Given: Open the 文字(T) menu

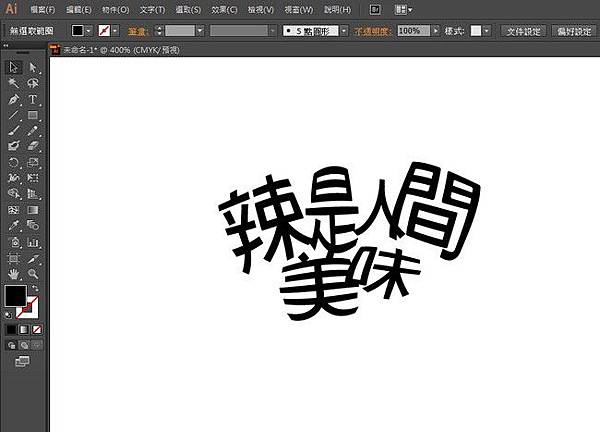Looking at the screenshot, I should pos(152,10).
